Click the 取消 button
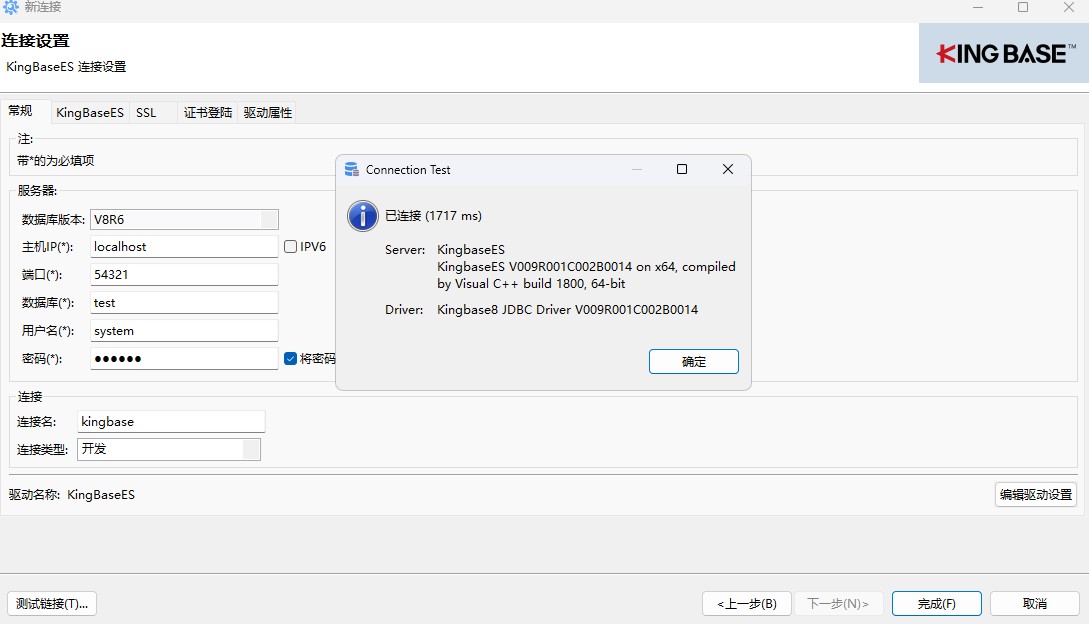 tap(1035, 603)
